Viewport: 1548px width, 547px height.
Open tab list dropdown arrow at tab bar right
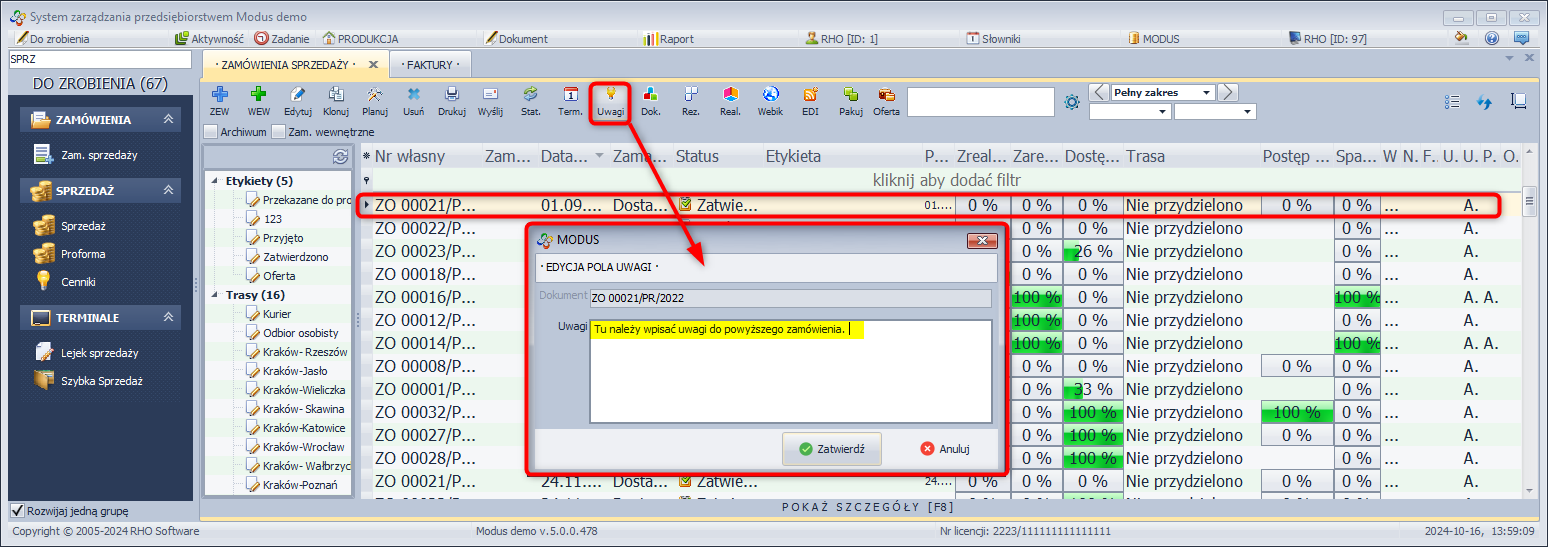click(1510, 58)
